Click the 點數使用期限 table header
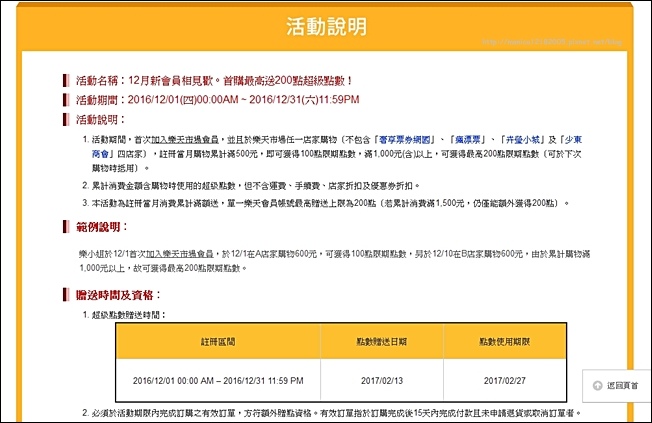 (504, 341)
